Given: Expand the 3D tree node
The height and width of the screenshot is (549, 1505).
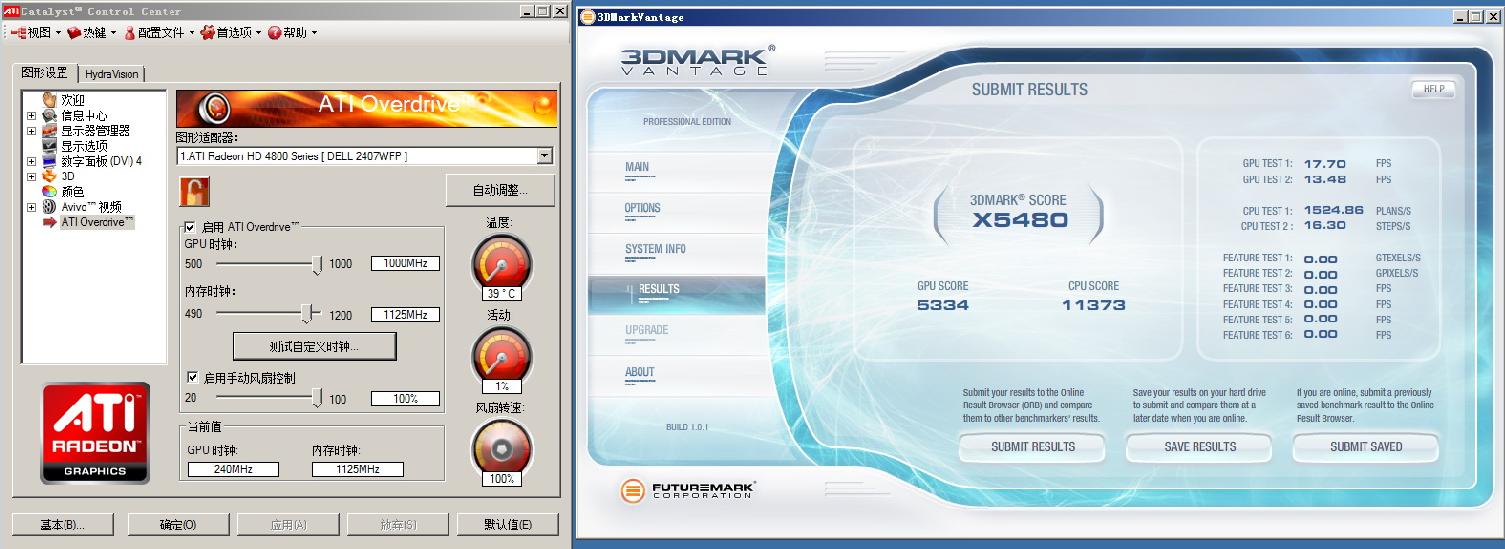Looking at the screenshot, I should point(31,176).
